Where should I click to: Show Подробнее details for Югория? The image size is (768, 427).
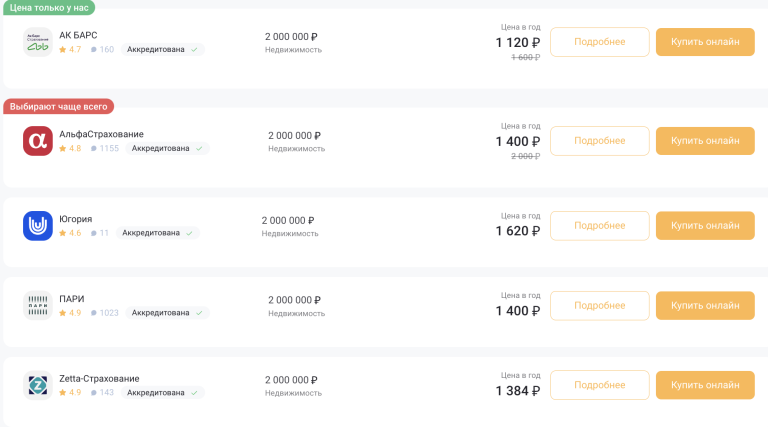[x=600, y=226]
